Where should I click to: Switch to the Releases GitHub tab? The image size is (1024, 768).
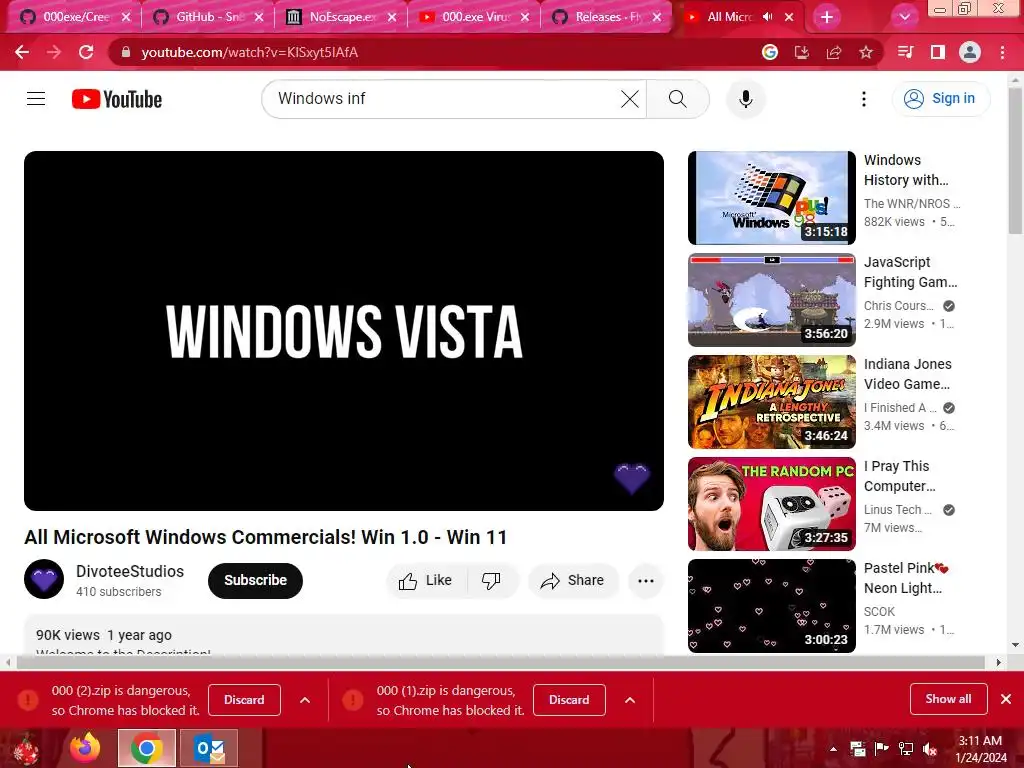607,17
